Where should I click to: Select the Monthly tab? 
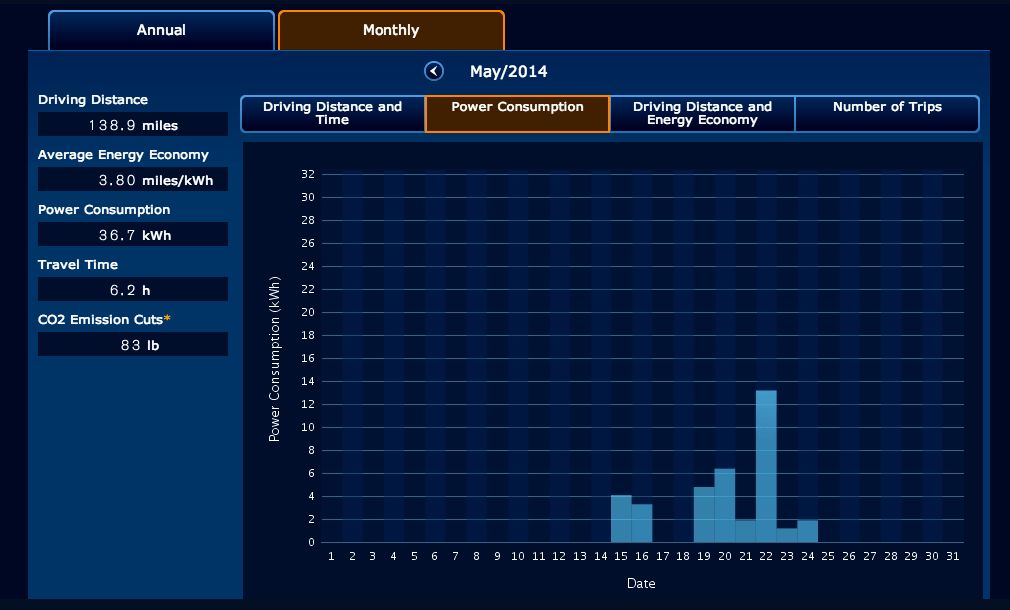click(x=391, y=30)
